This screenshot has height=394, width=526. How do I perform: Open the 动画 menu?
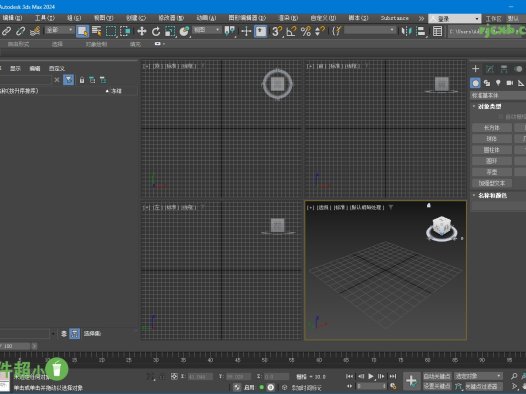click(x=206, y=18)
